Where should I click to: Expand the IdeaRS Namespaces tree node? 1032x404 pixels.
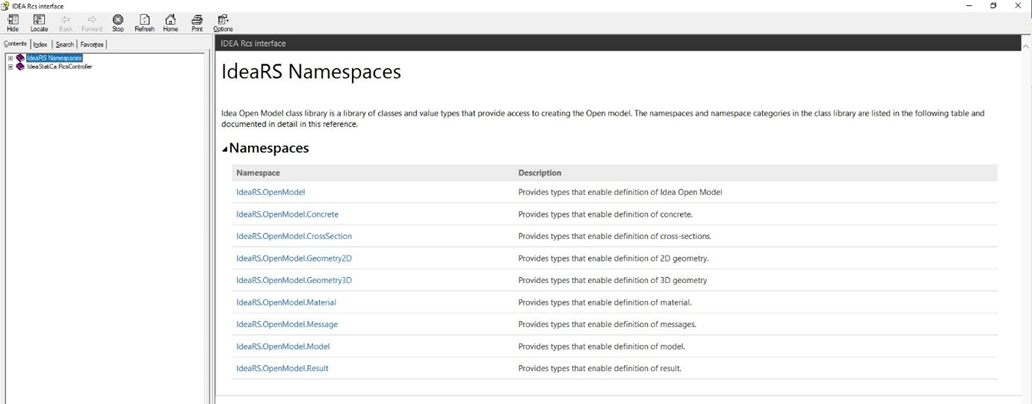point(10,58)
